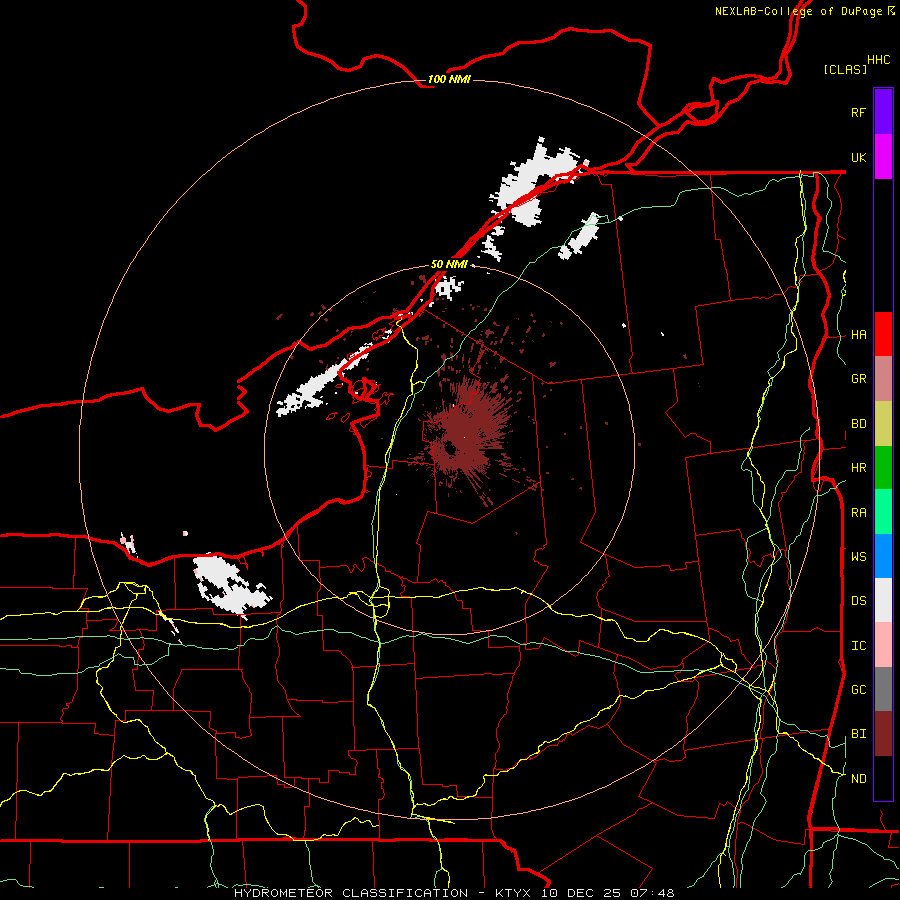Pick the RA light green legend swatch
This screenshot has width=900, height=900.
coord(883,512)
